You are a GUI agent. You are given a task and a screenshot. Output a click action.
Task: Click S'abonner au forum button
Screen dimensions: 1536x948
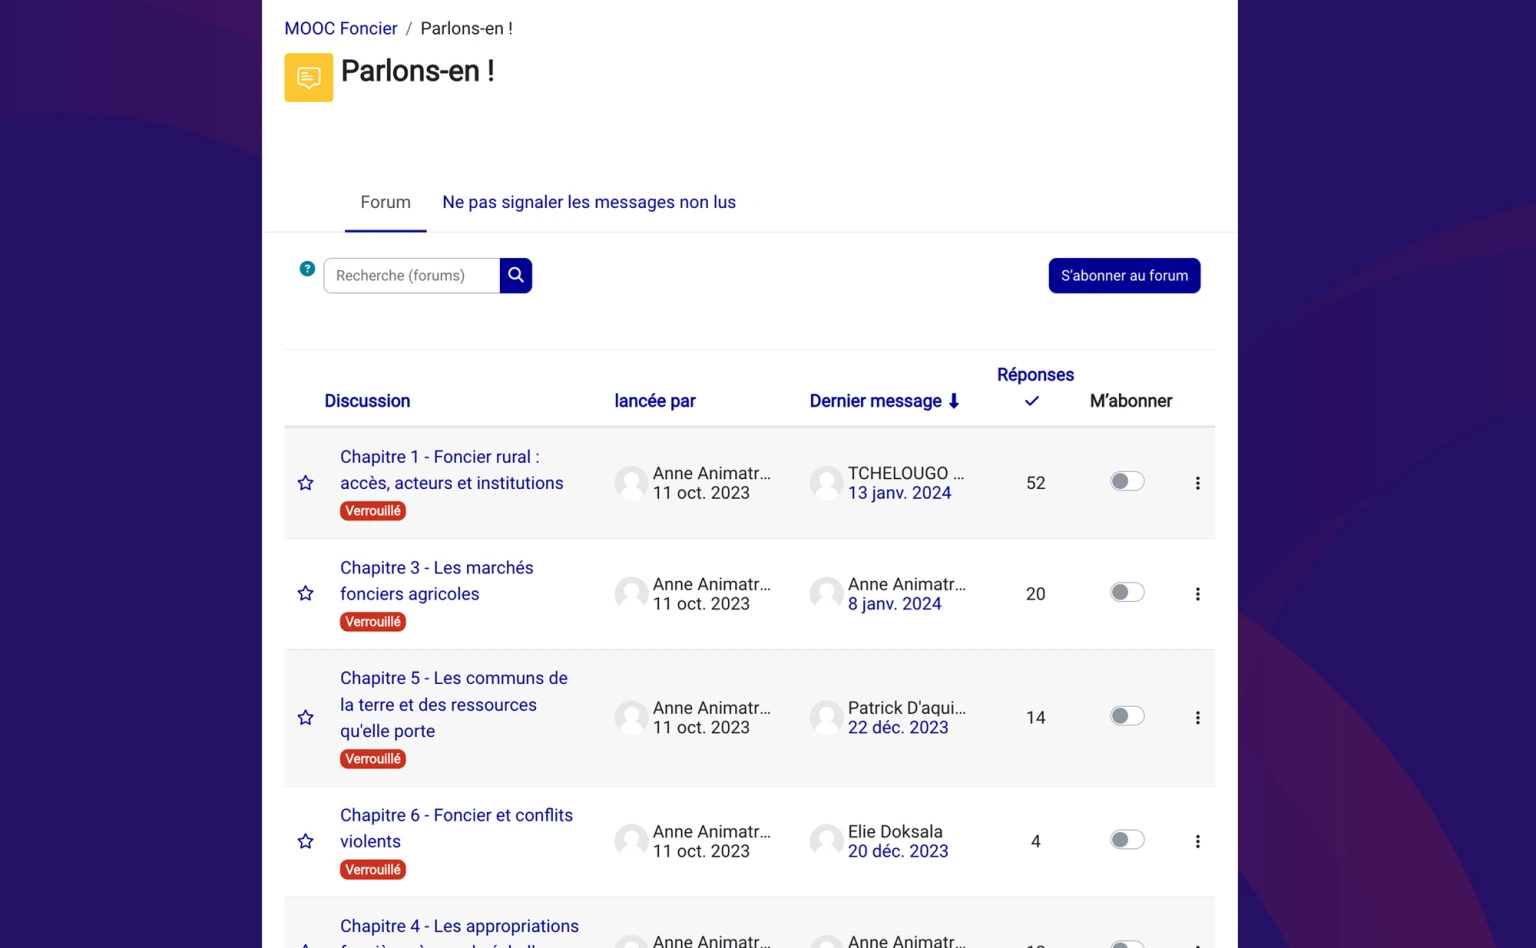coord(1124,276)
